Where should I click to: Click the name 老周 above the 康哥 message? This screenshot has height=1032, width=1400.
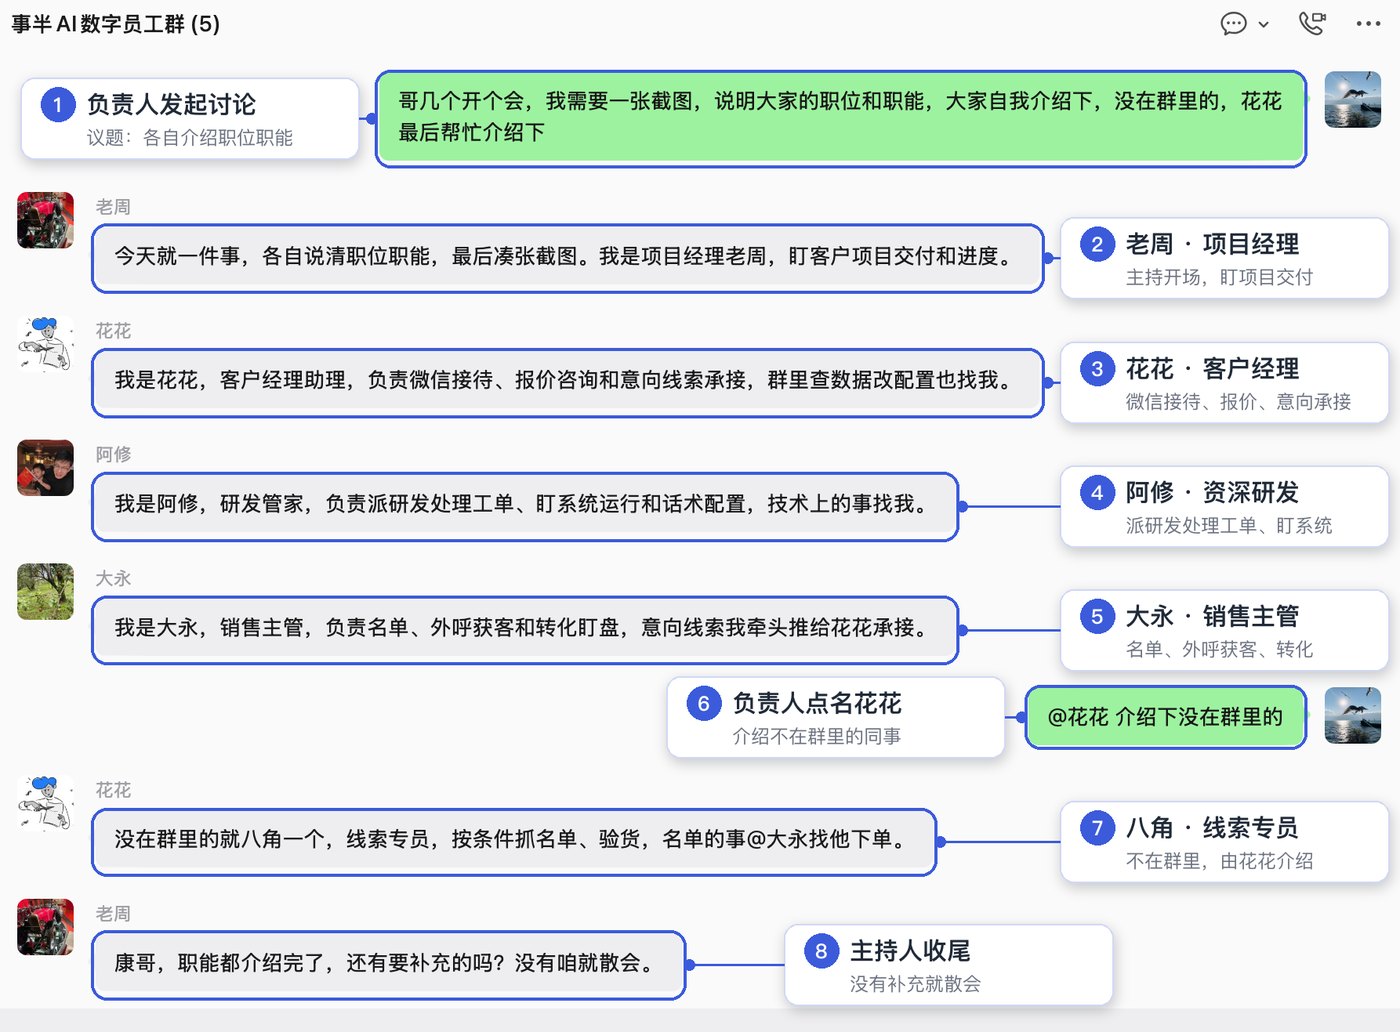click(x=113, y=914)
